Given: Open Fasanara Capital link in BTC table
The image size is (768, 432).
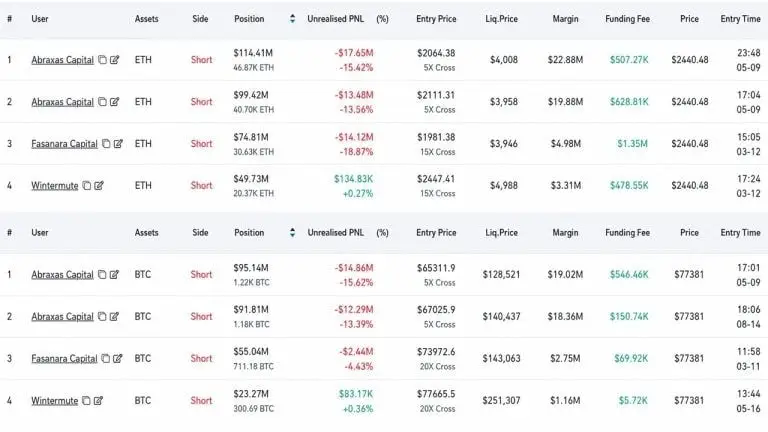Looking at the screenshot, I should click(64, 359).
